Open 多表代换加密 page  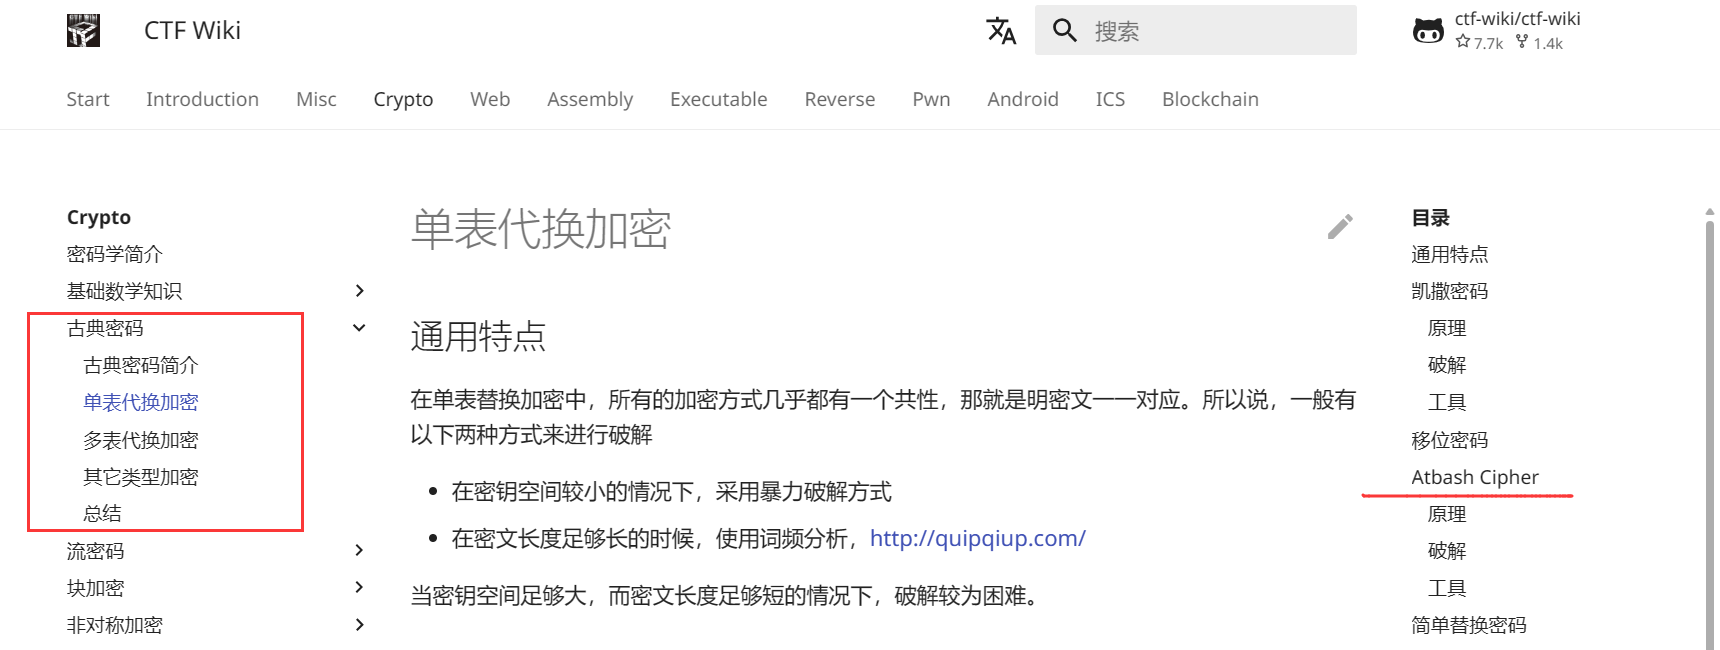pos(141,440)
